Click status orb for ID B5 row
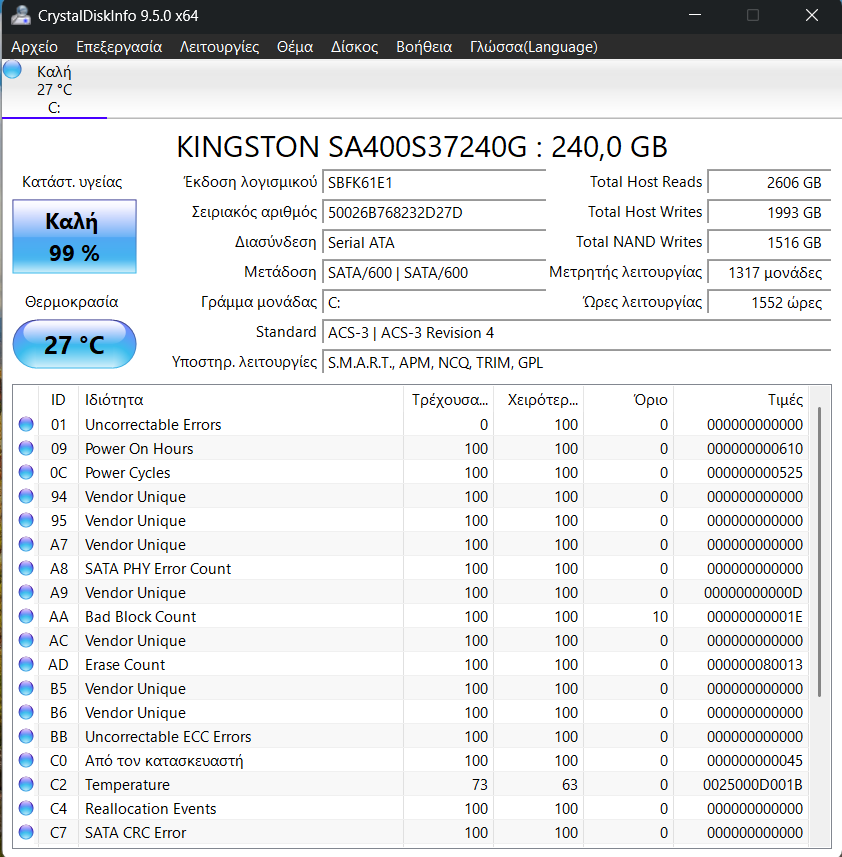Screen dimensions: 842x857 point(26,688)
